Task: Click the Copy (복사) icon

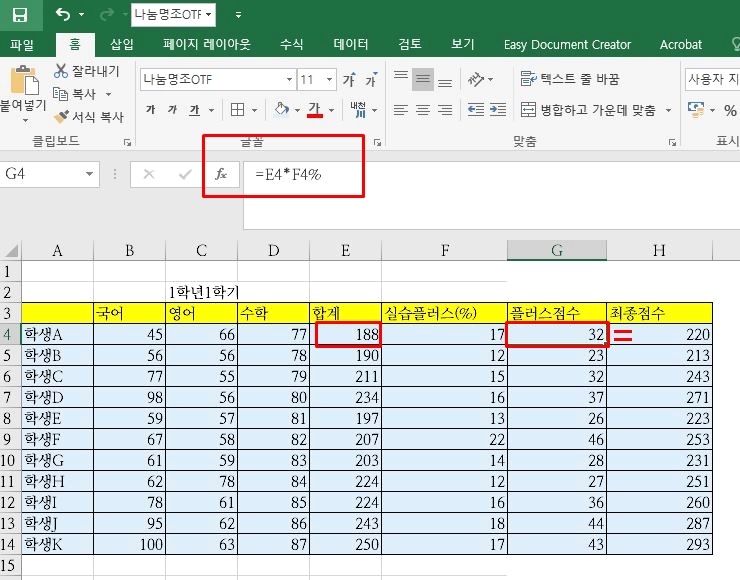Action: coord(60,94)
